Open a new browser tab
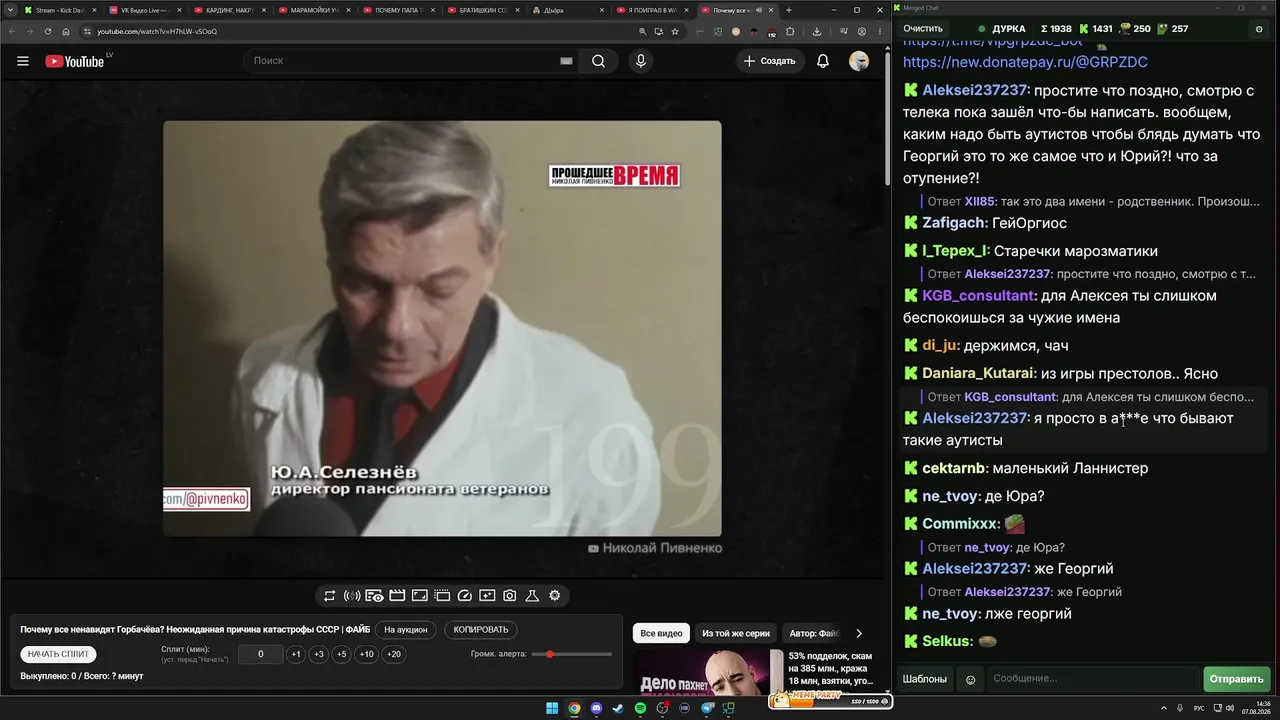Screen dimensions: 1280x720 (x=789, y=10)
